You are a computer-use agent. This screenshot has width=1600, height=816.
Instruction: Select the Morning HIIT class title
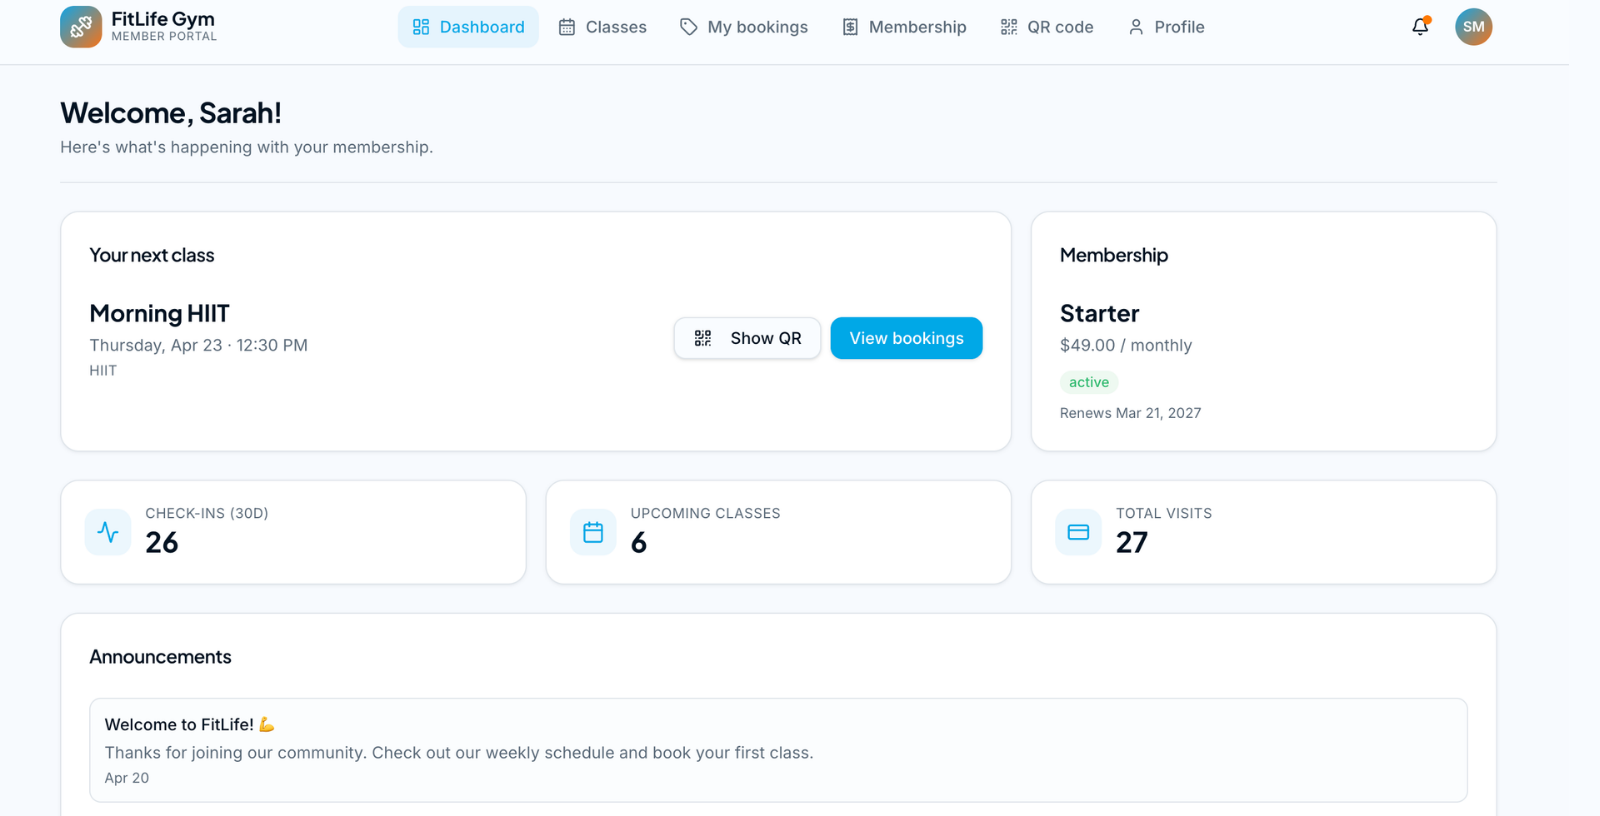pos(159,313)
